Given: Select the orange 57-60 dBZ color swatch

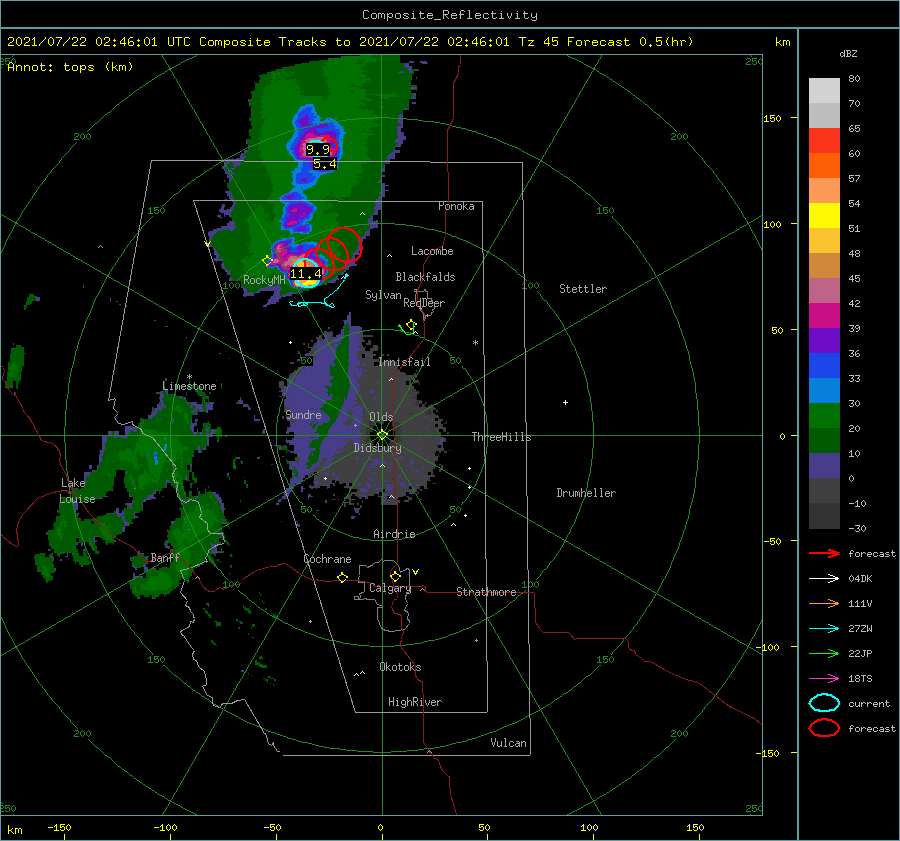Looking at the screenshot, I should coord(824,165).
